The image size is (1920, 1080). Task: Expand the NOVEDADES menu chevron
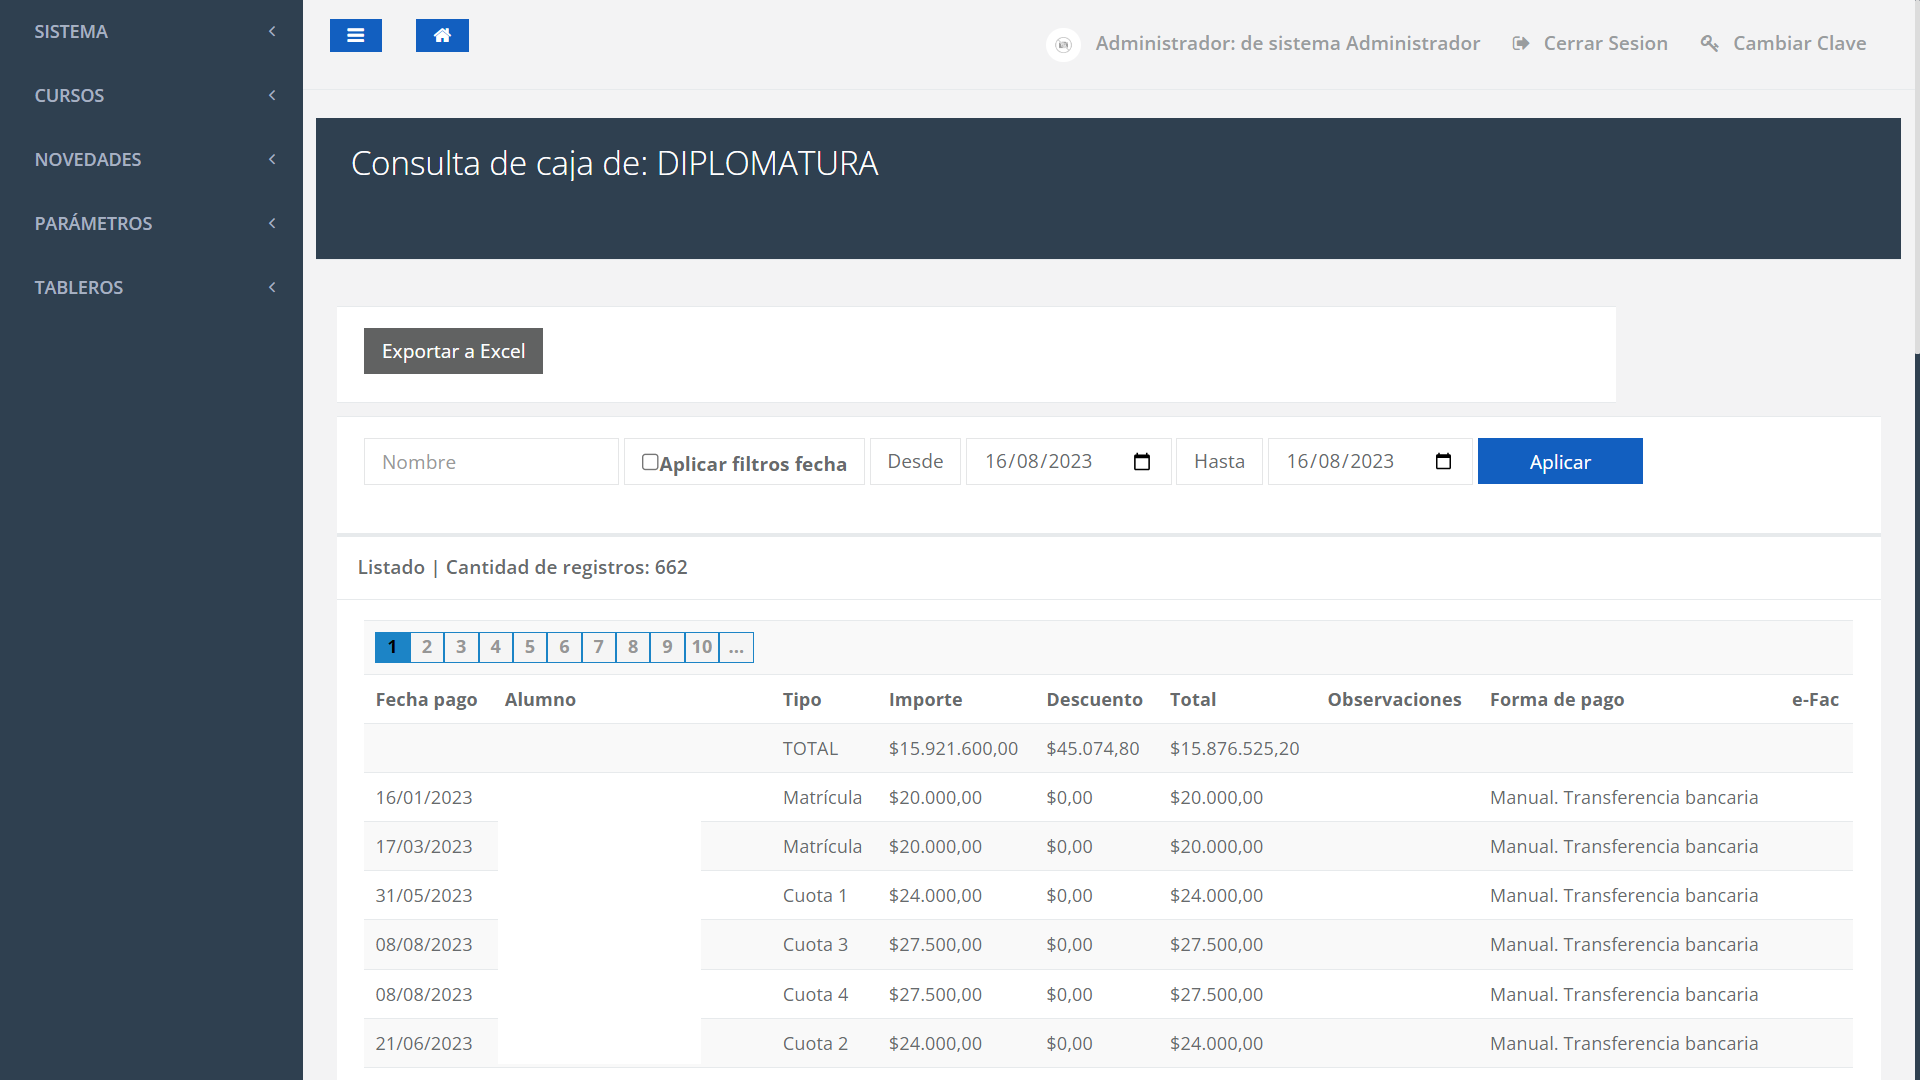click(272, 160)
